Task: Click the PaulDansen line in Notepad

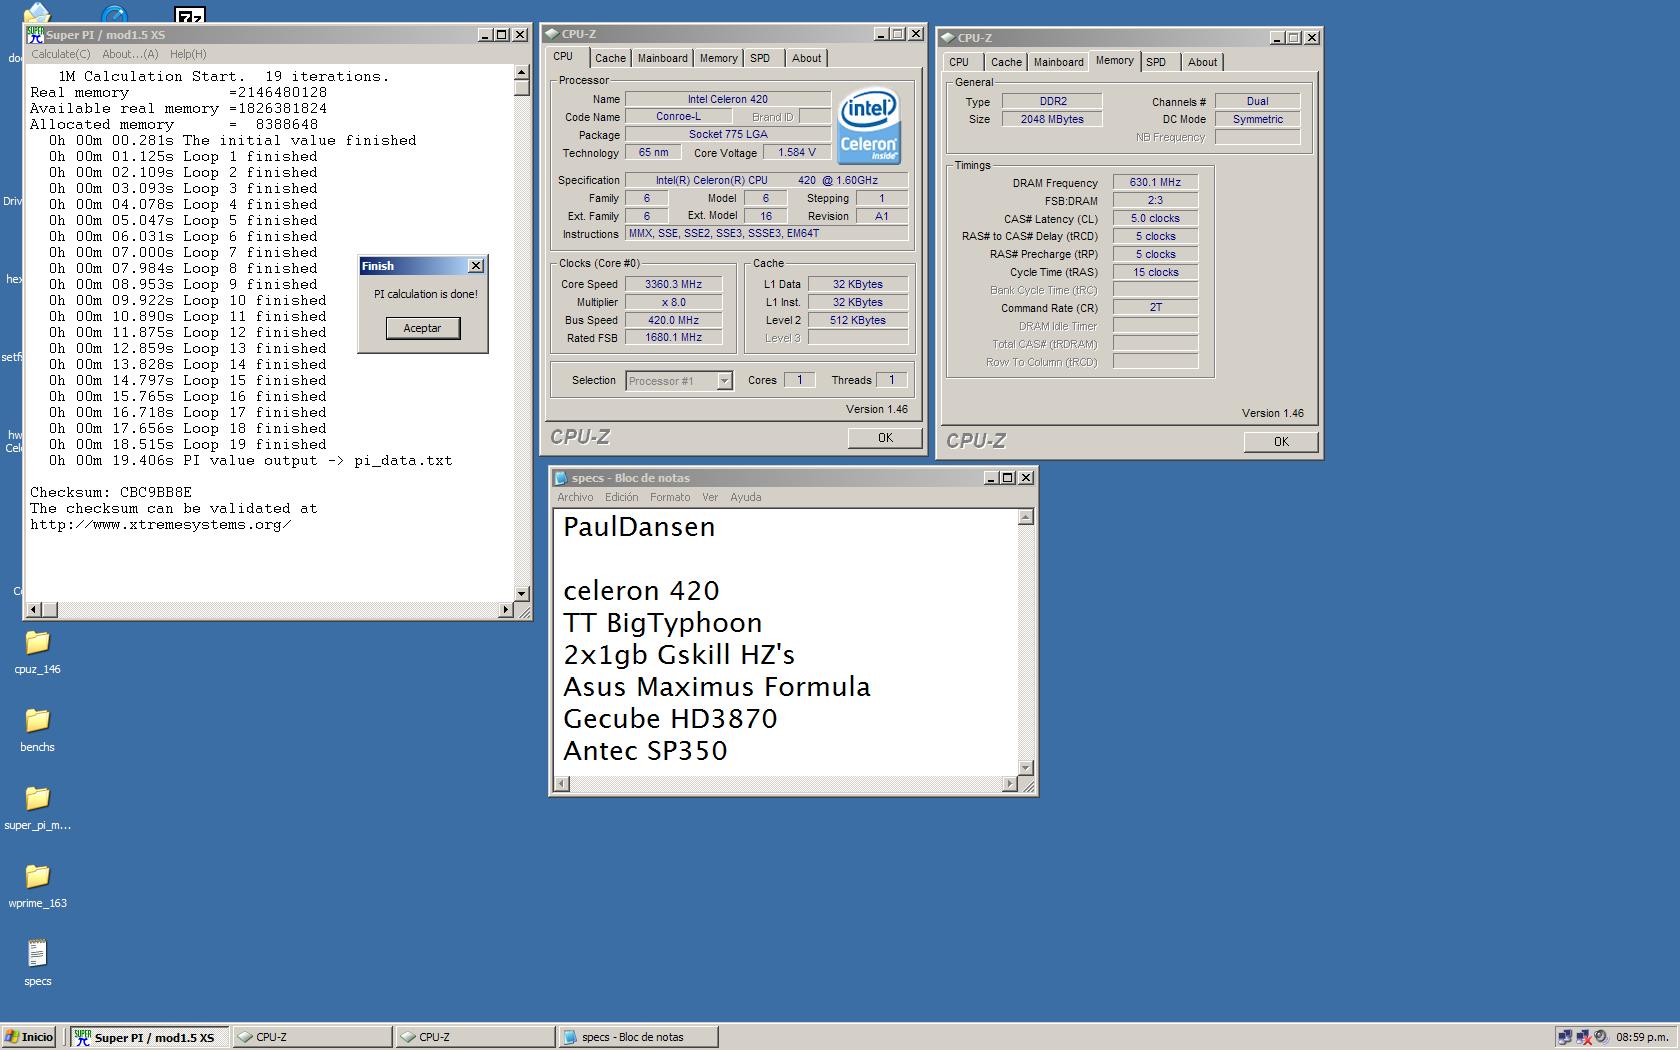Action: (x=639, y=527)
